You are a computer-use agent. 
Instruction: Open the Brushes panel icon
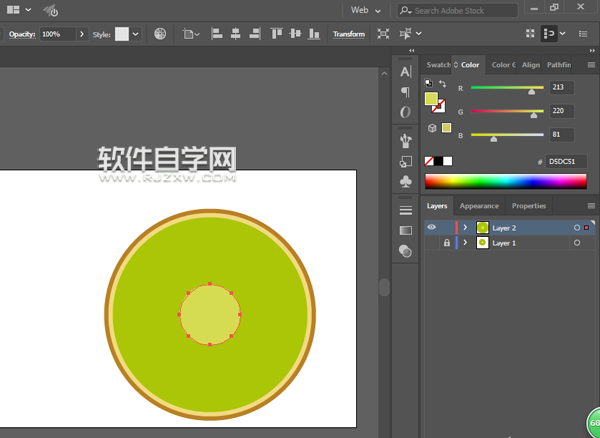tap(405, 139)
